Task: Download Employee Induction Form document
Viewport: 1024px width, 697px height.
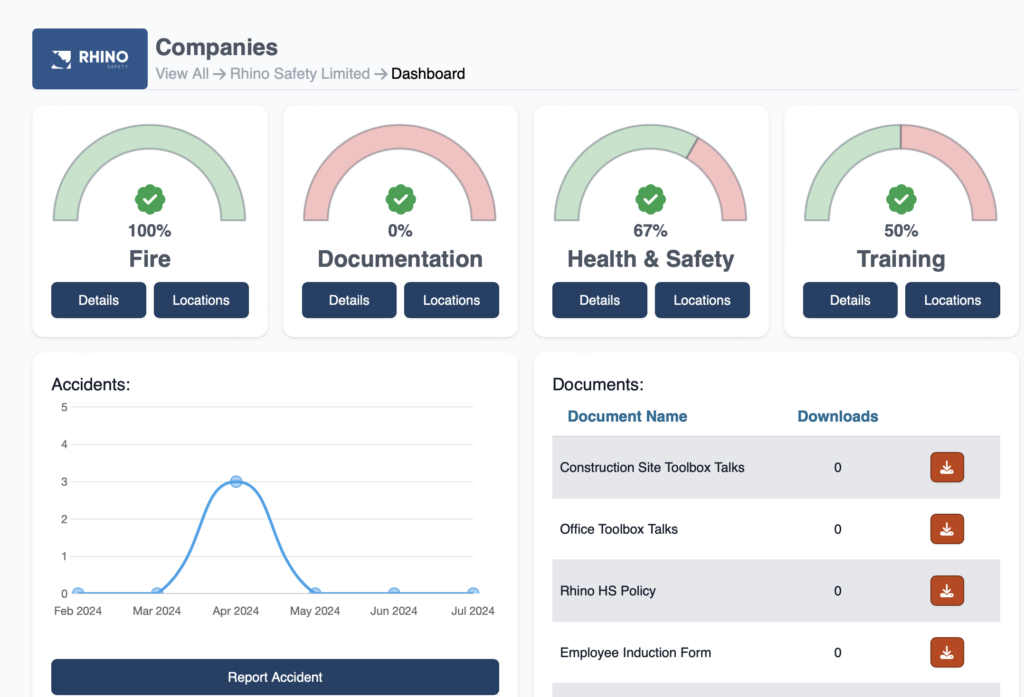Action: [x=946, y=653]
